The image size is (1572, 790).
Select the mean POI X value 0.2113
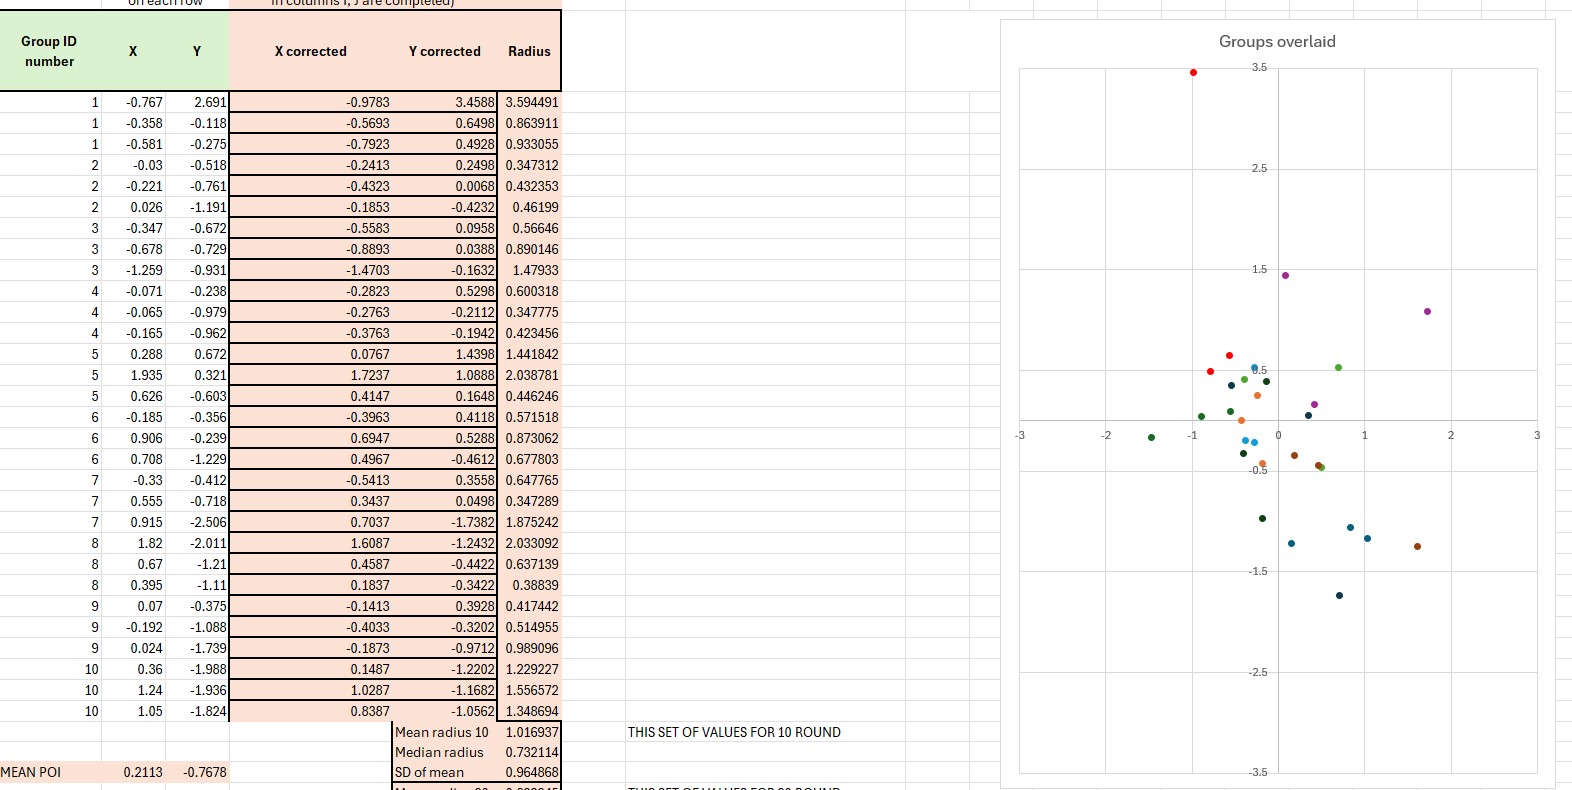pos(134,772)
